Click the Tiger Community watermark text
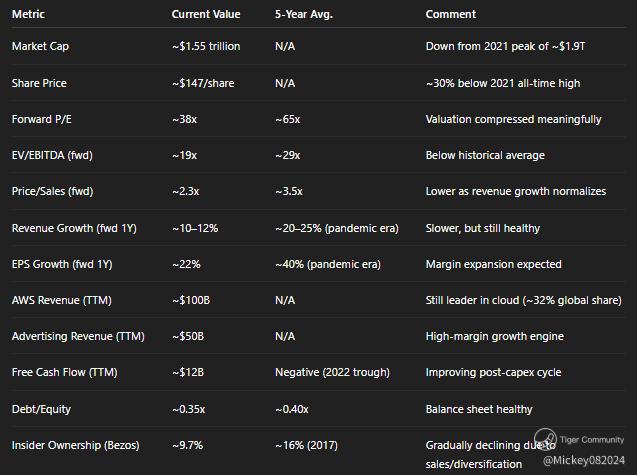The image size is (637, 475). (x=592, y=439)
